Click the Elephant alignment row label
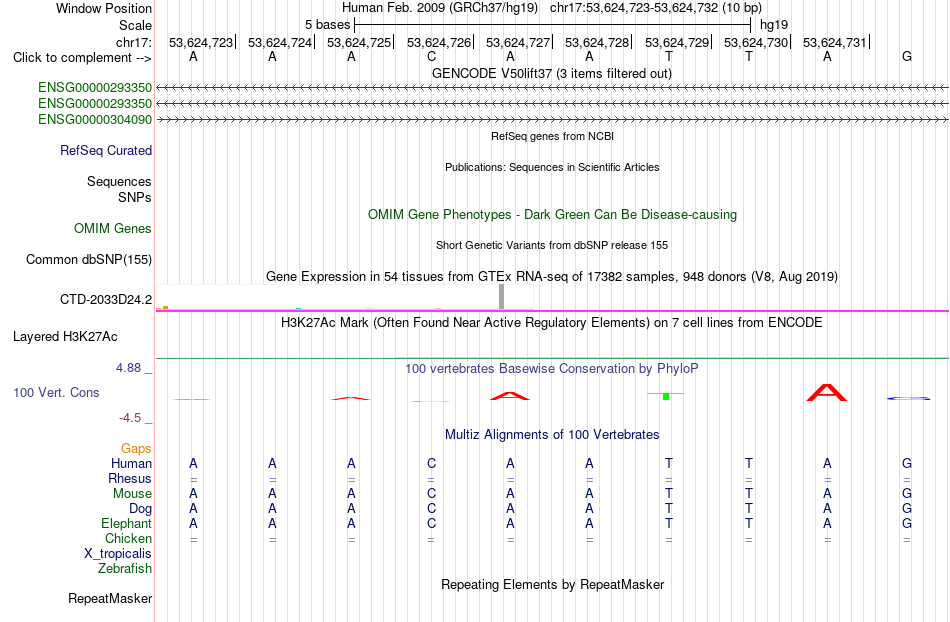 (126, 523)
